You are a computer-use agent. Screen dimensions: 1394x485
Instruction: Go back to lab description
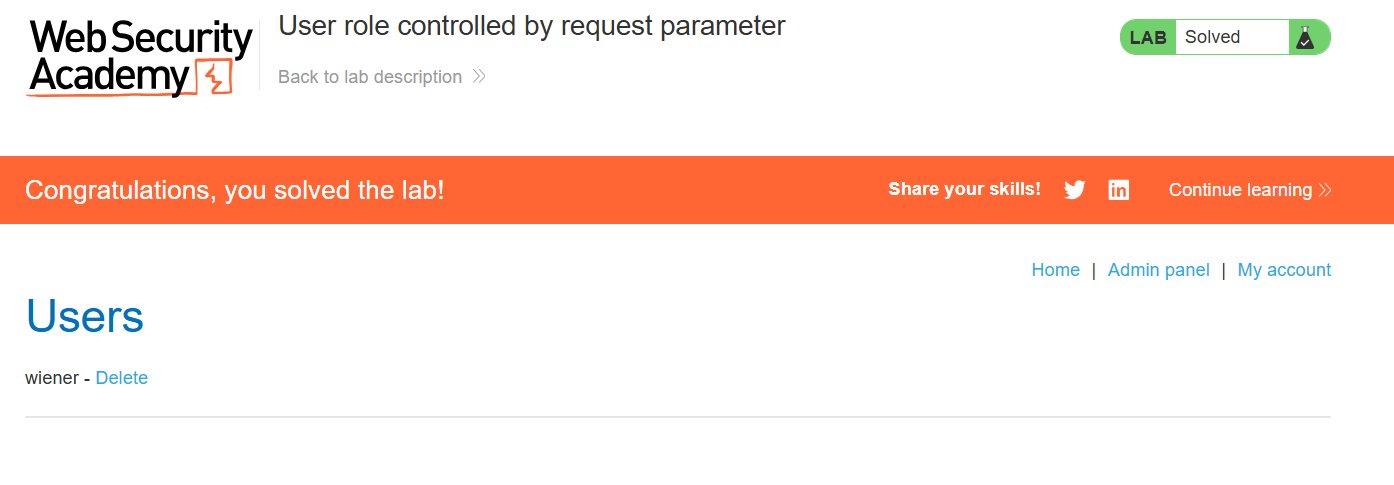pos(370,77)
